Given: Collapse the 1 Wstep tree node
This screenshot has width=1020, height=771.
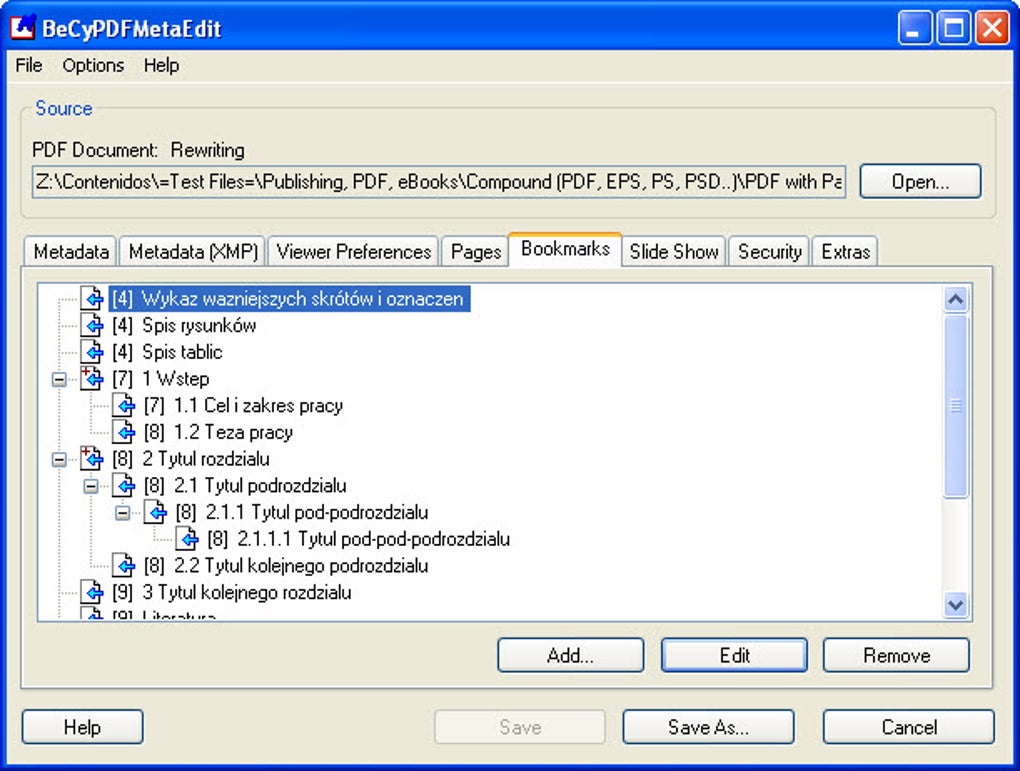Looking at the screenshot, I should [59, 380].
